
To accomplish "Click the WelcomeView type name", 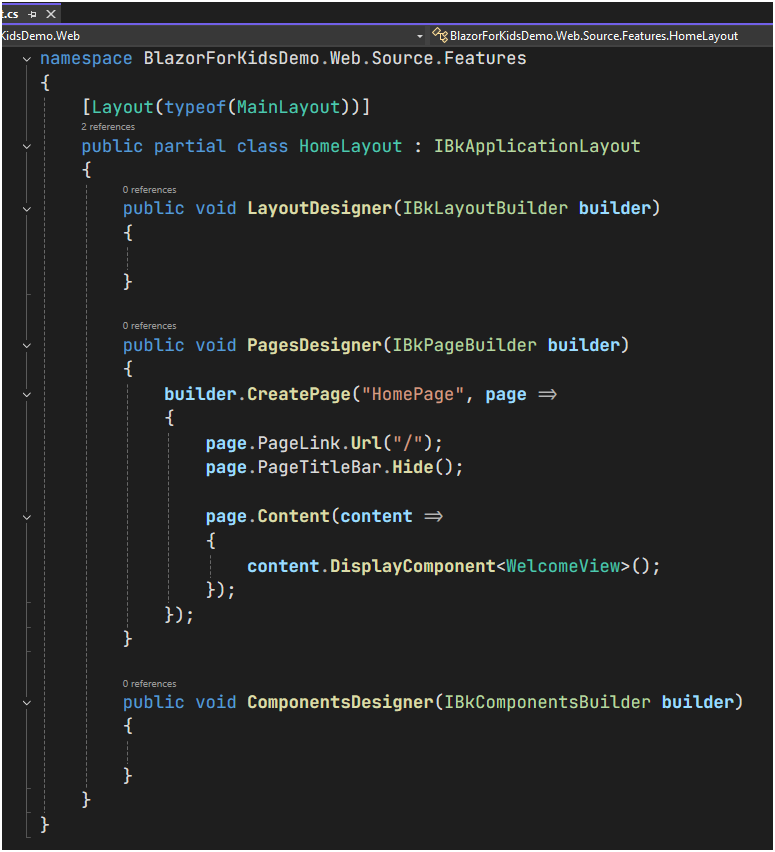I will coord(563,566).
